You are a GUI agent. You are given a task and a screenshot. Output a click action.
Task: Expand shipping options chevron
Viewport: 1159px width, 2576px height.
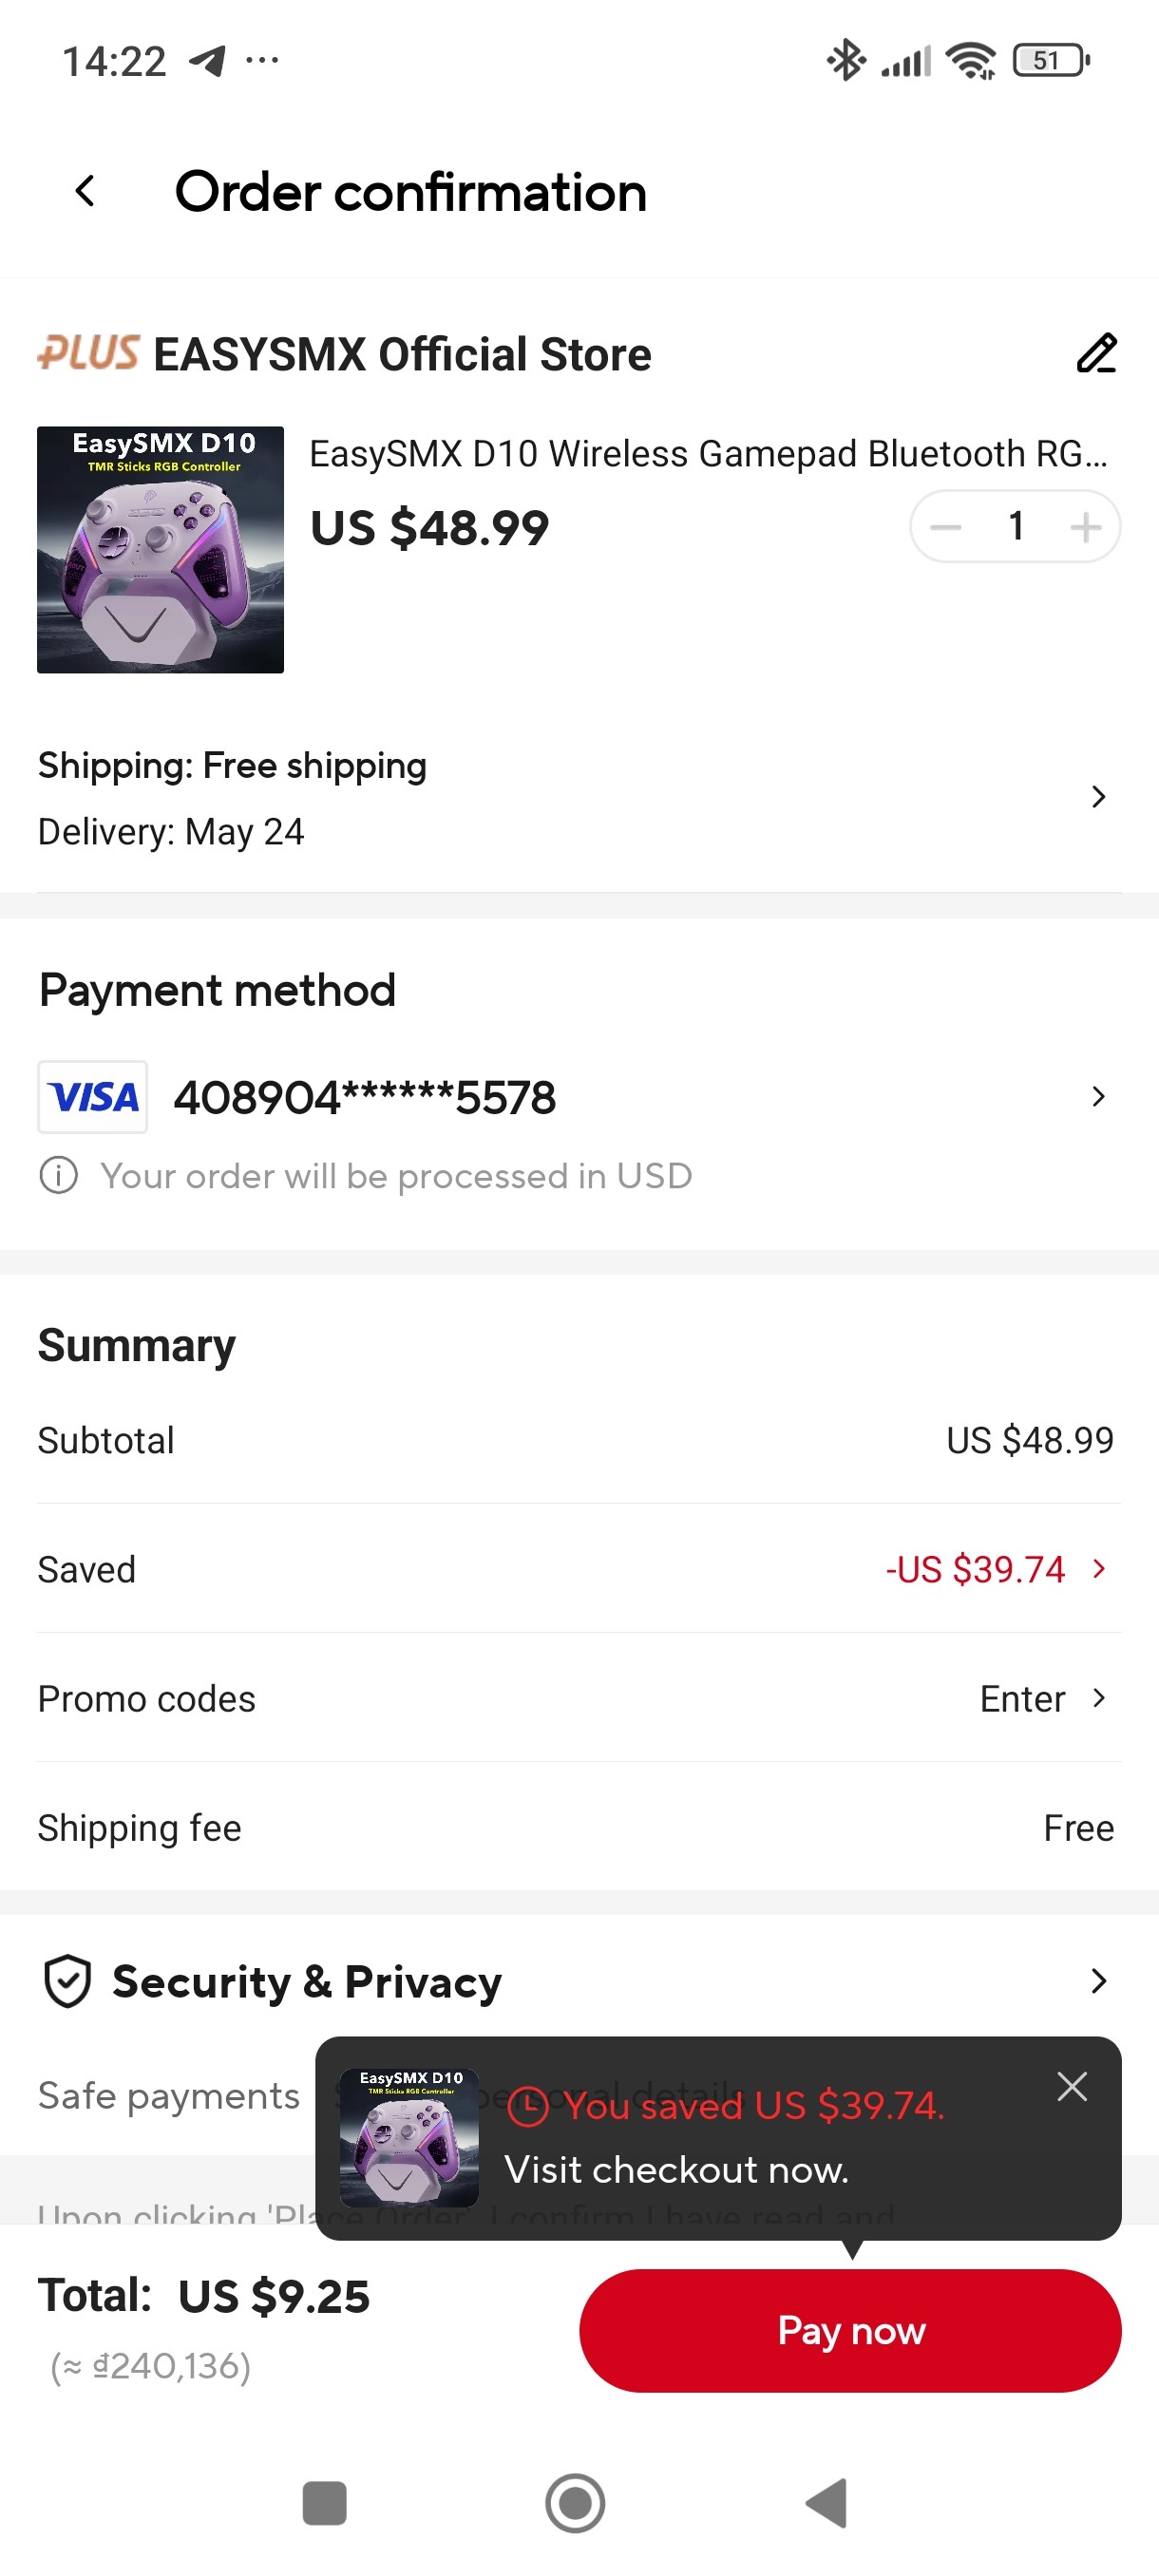1098,796
